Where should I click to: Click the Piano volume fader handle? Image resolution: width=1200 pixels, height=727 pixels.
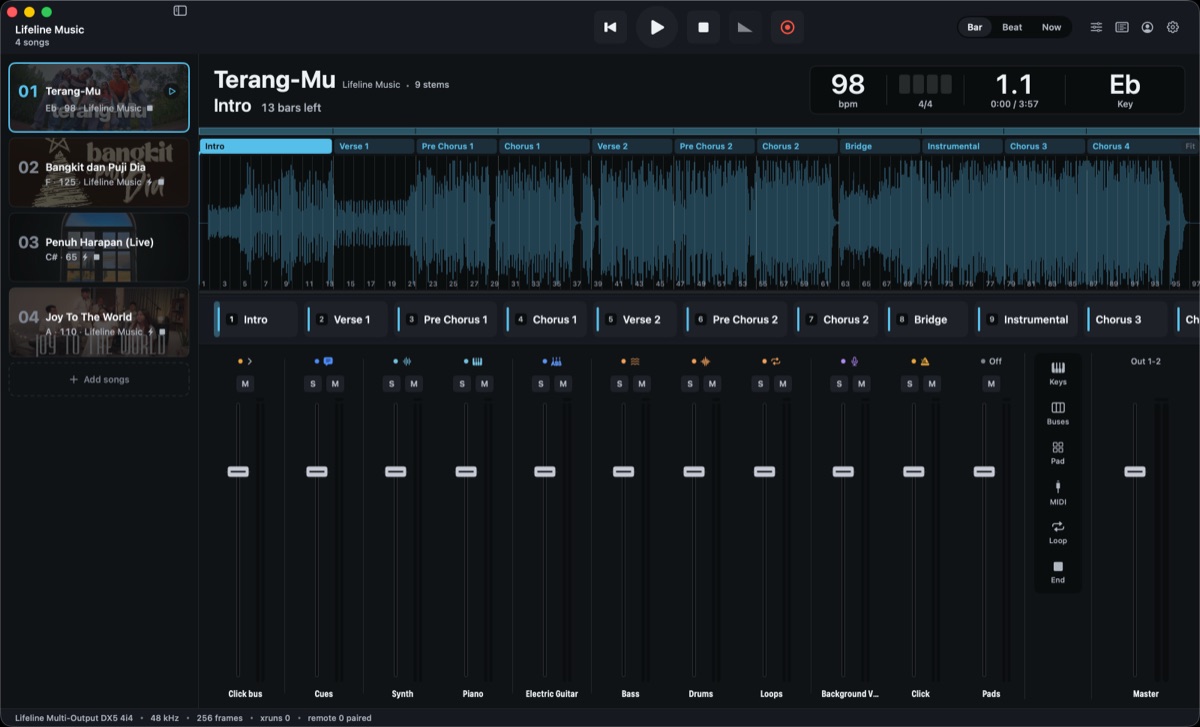point(466,471)
